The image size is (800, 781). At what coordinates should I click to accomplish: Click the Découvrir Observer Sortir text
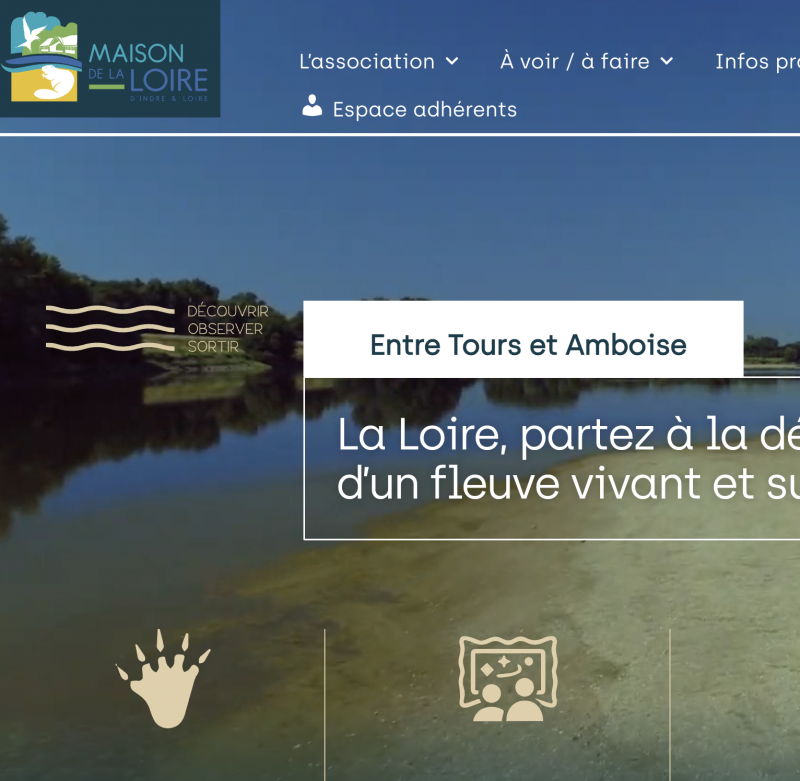(x=228, y=329)
